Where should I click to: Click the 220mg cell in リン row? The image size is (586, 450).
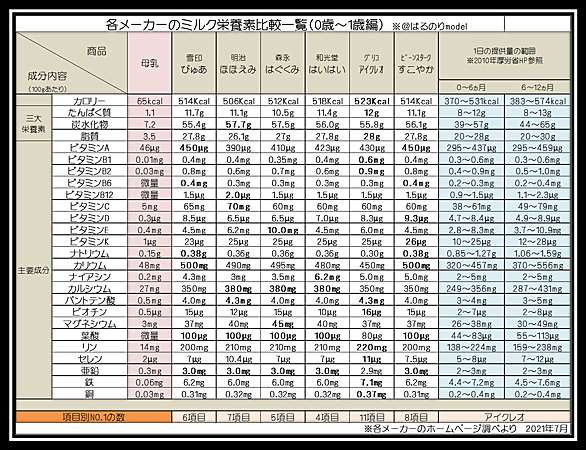pyautogui.click(x=371, y=348)
